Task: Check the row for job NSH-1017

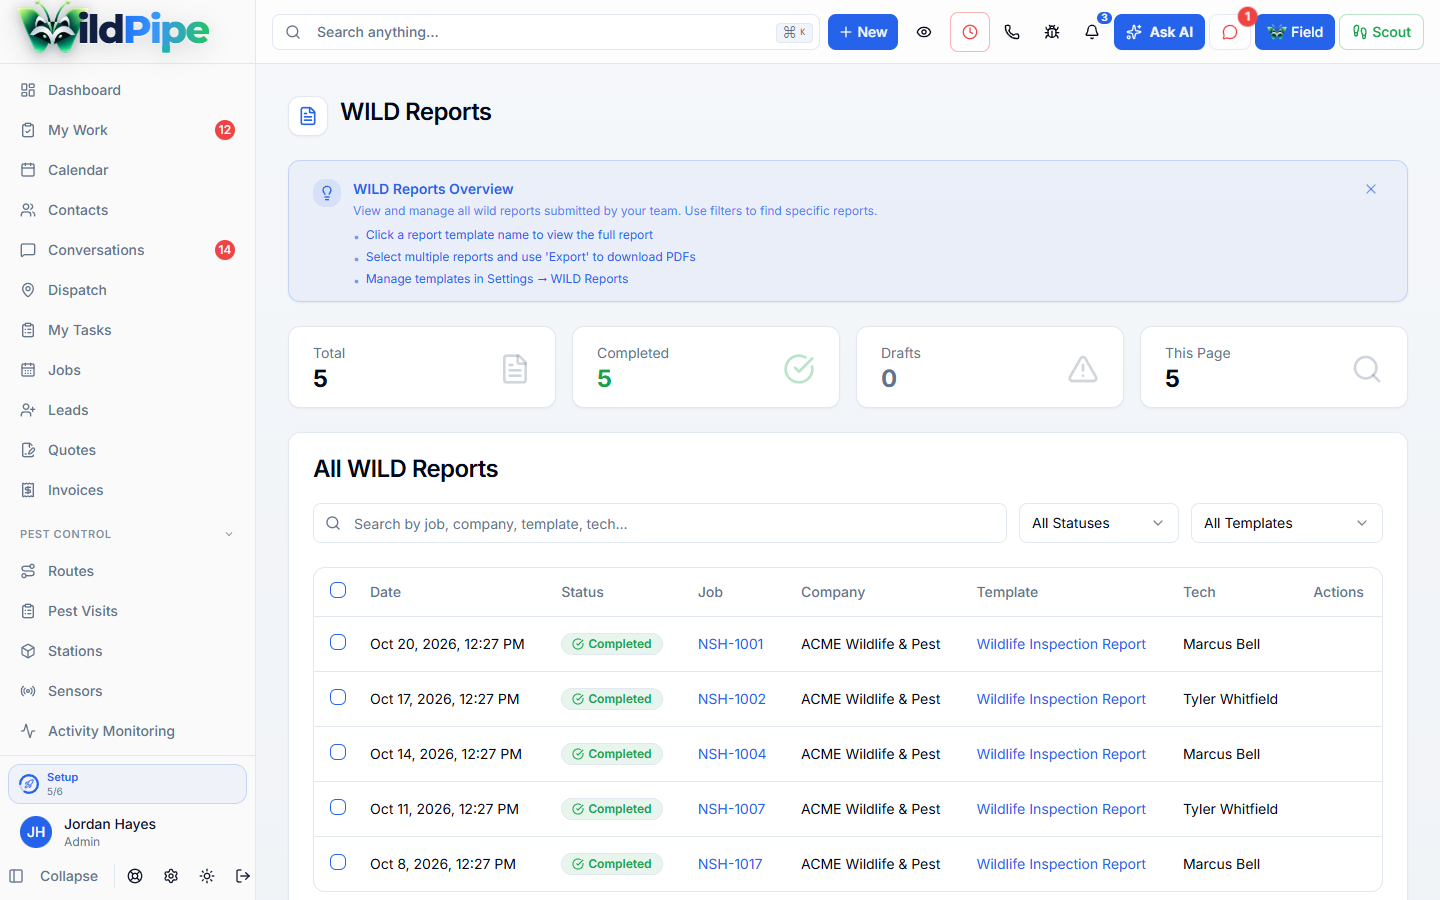Action: pyautogui.click(x=338, y=862)
